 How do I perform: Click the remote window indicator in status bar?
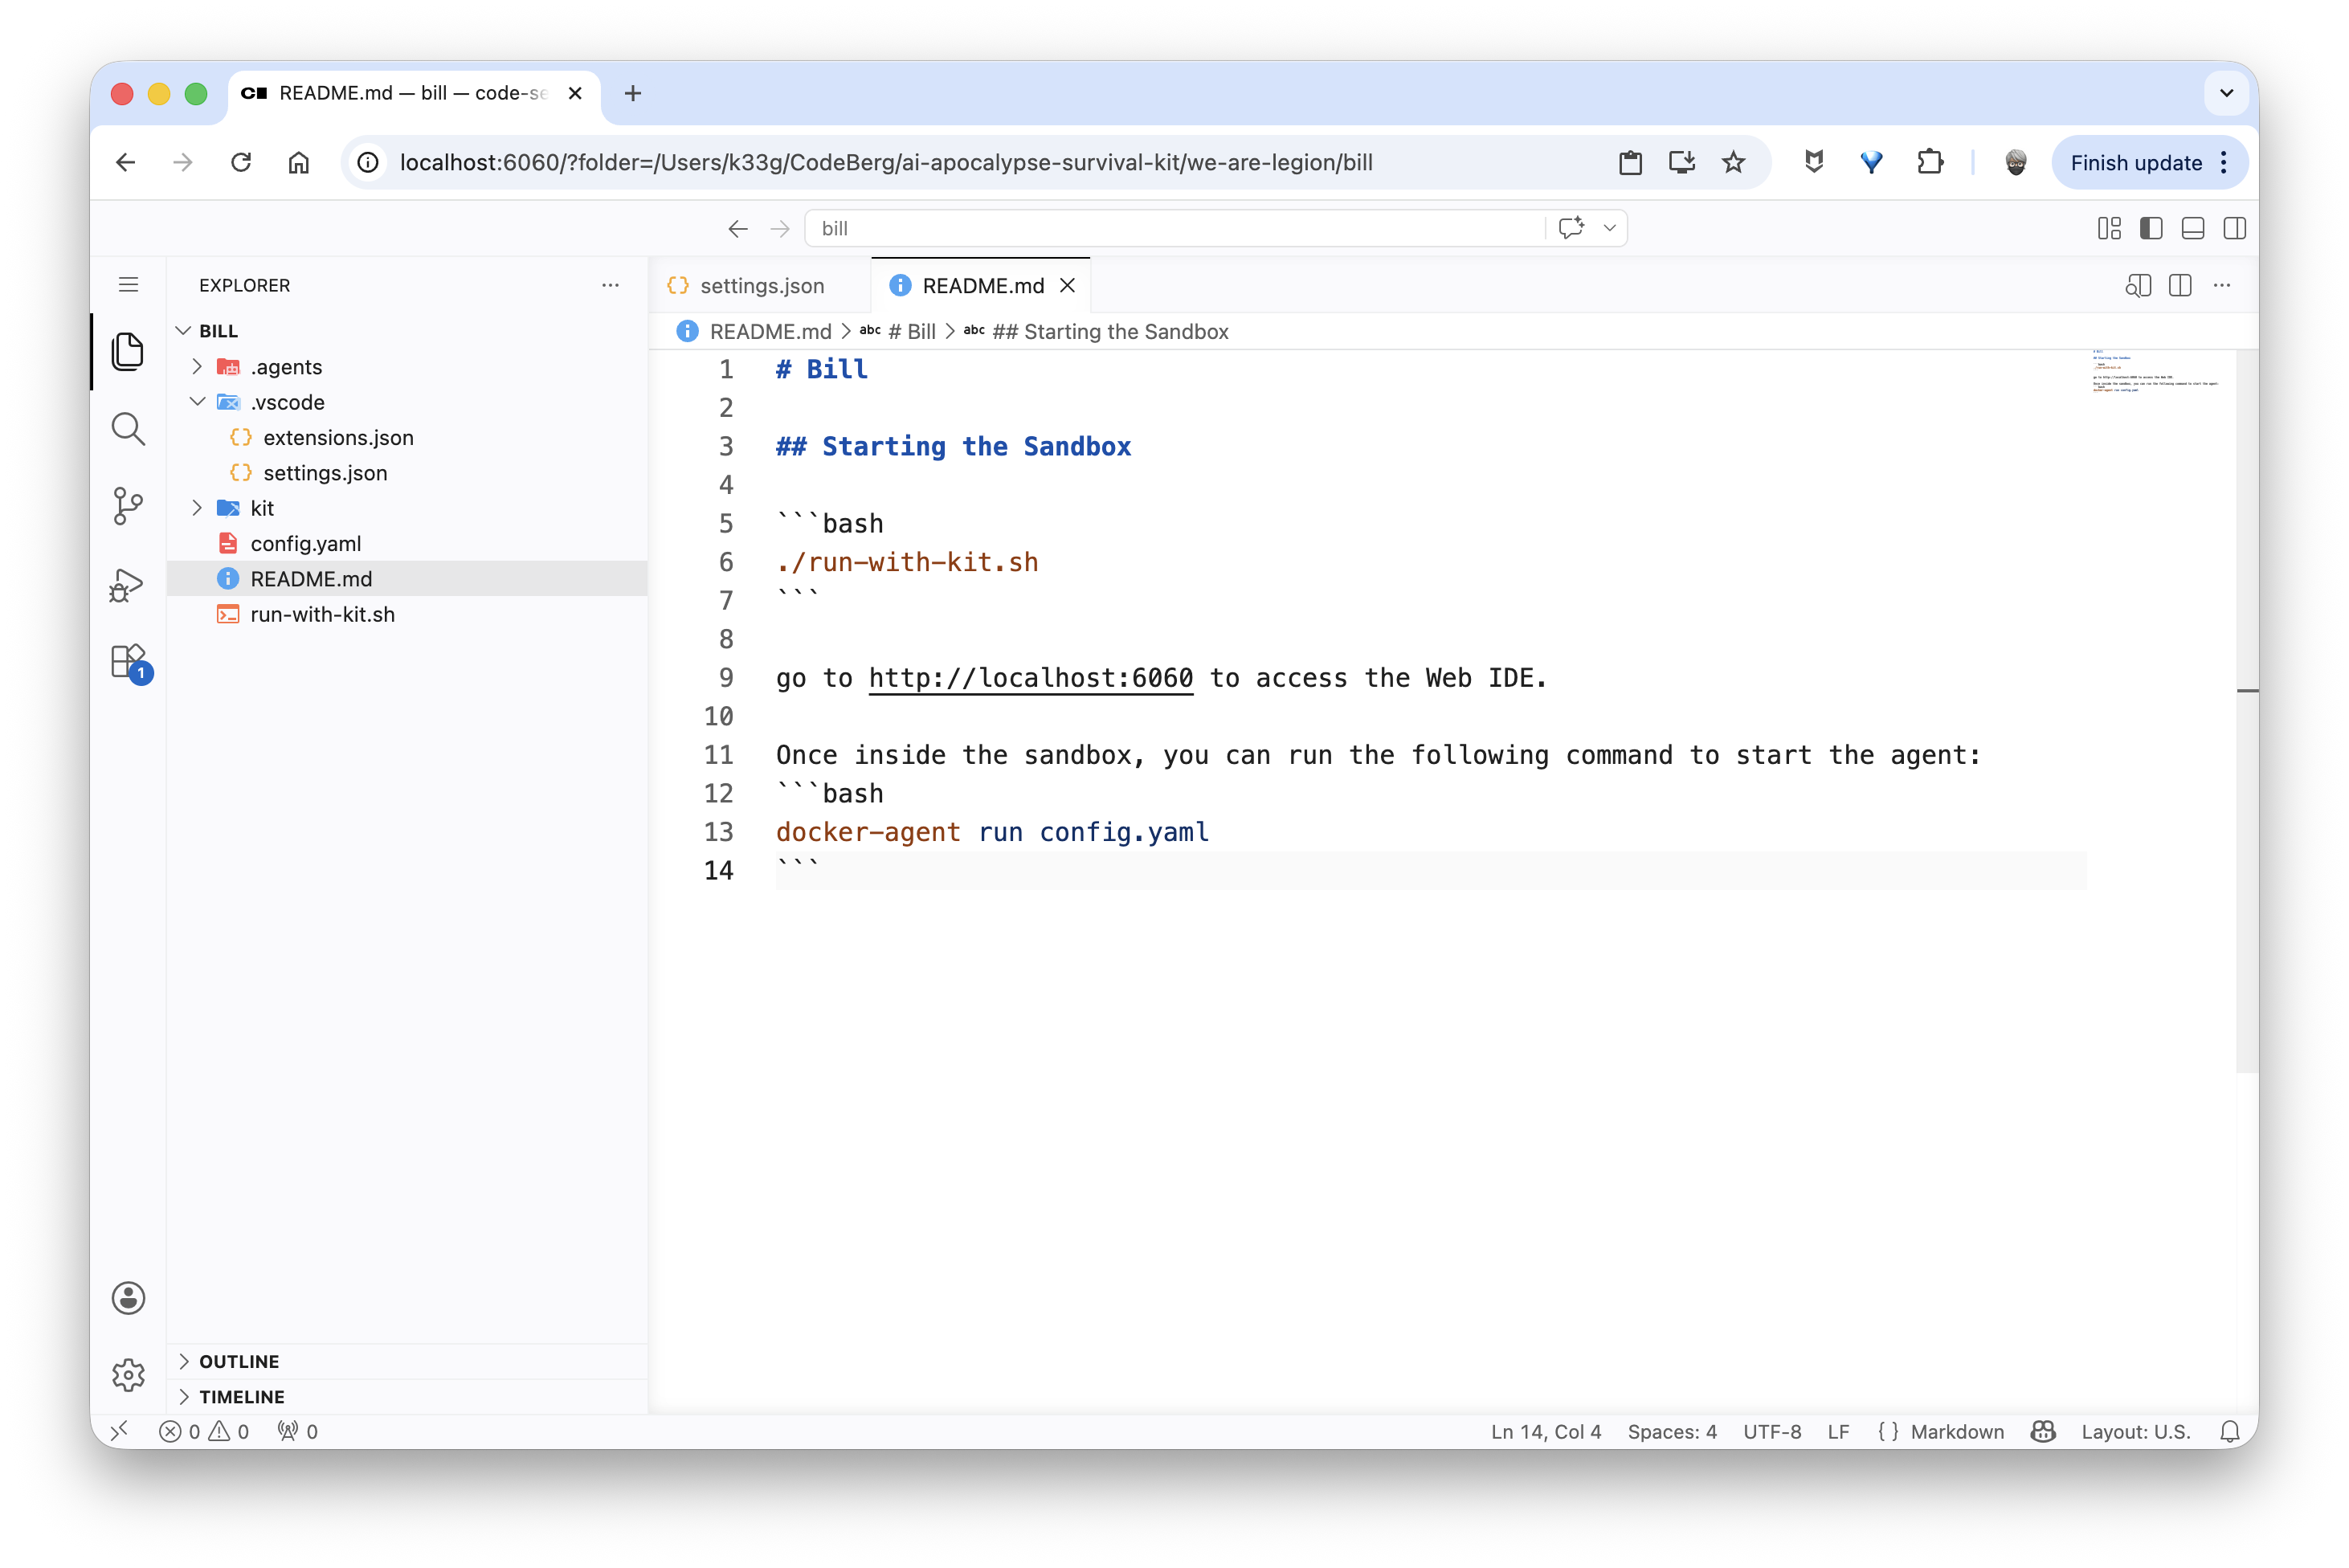tap(119, 1432)
